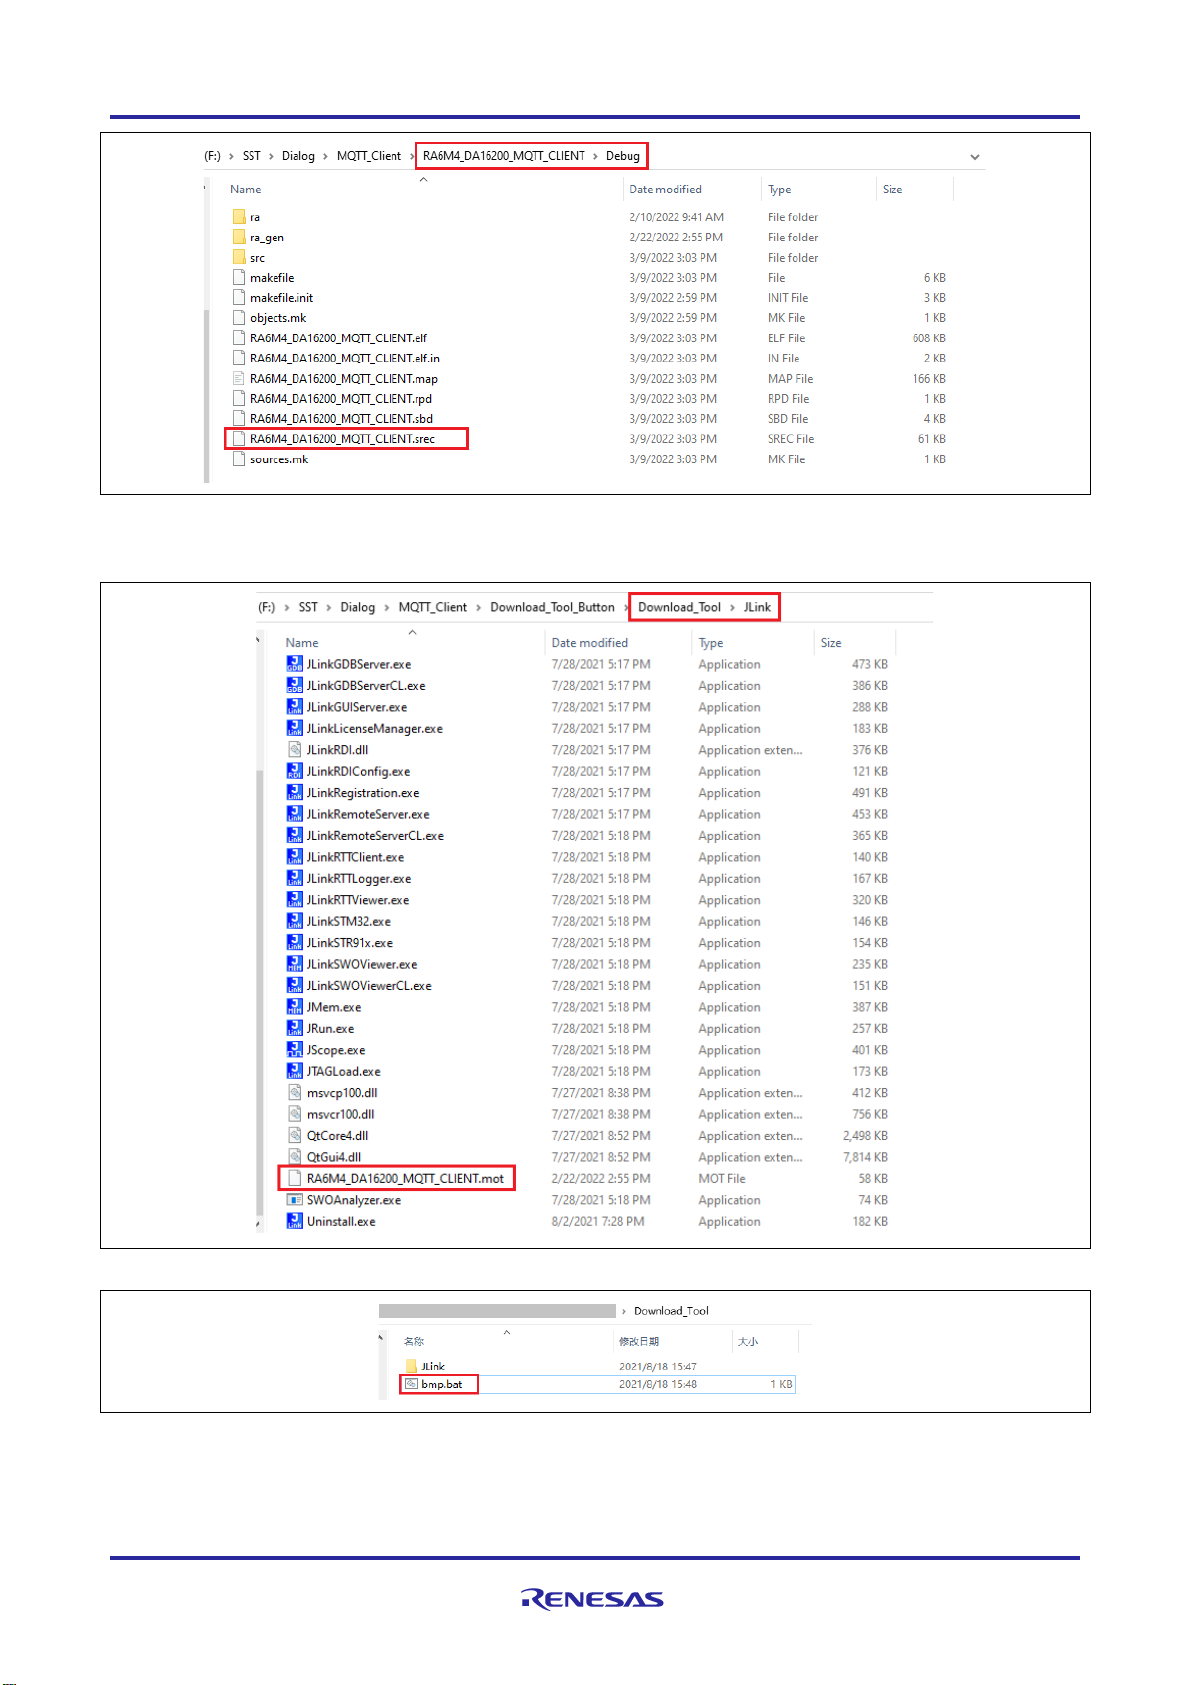
Task: Select RA6M4_DA16200_MQTT_CLIENT.srec file
Action: click(x=342, y=439)
